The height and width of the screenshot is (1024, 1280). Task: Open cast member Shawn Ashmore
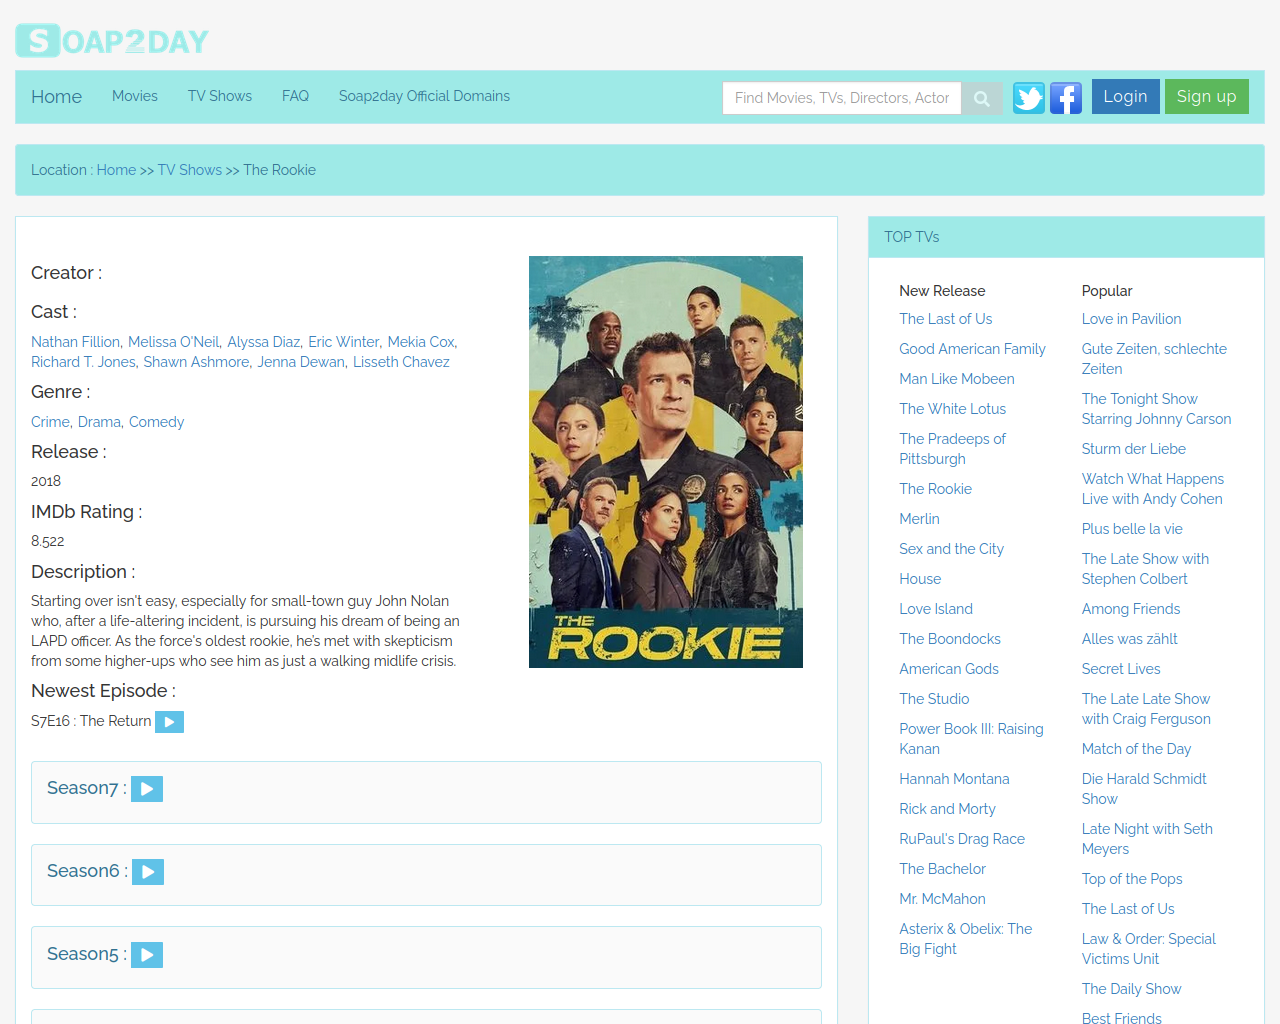coord(196,362)
